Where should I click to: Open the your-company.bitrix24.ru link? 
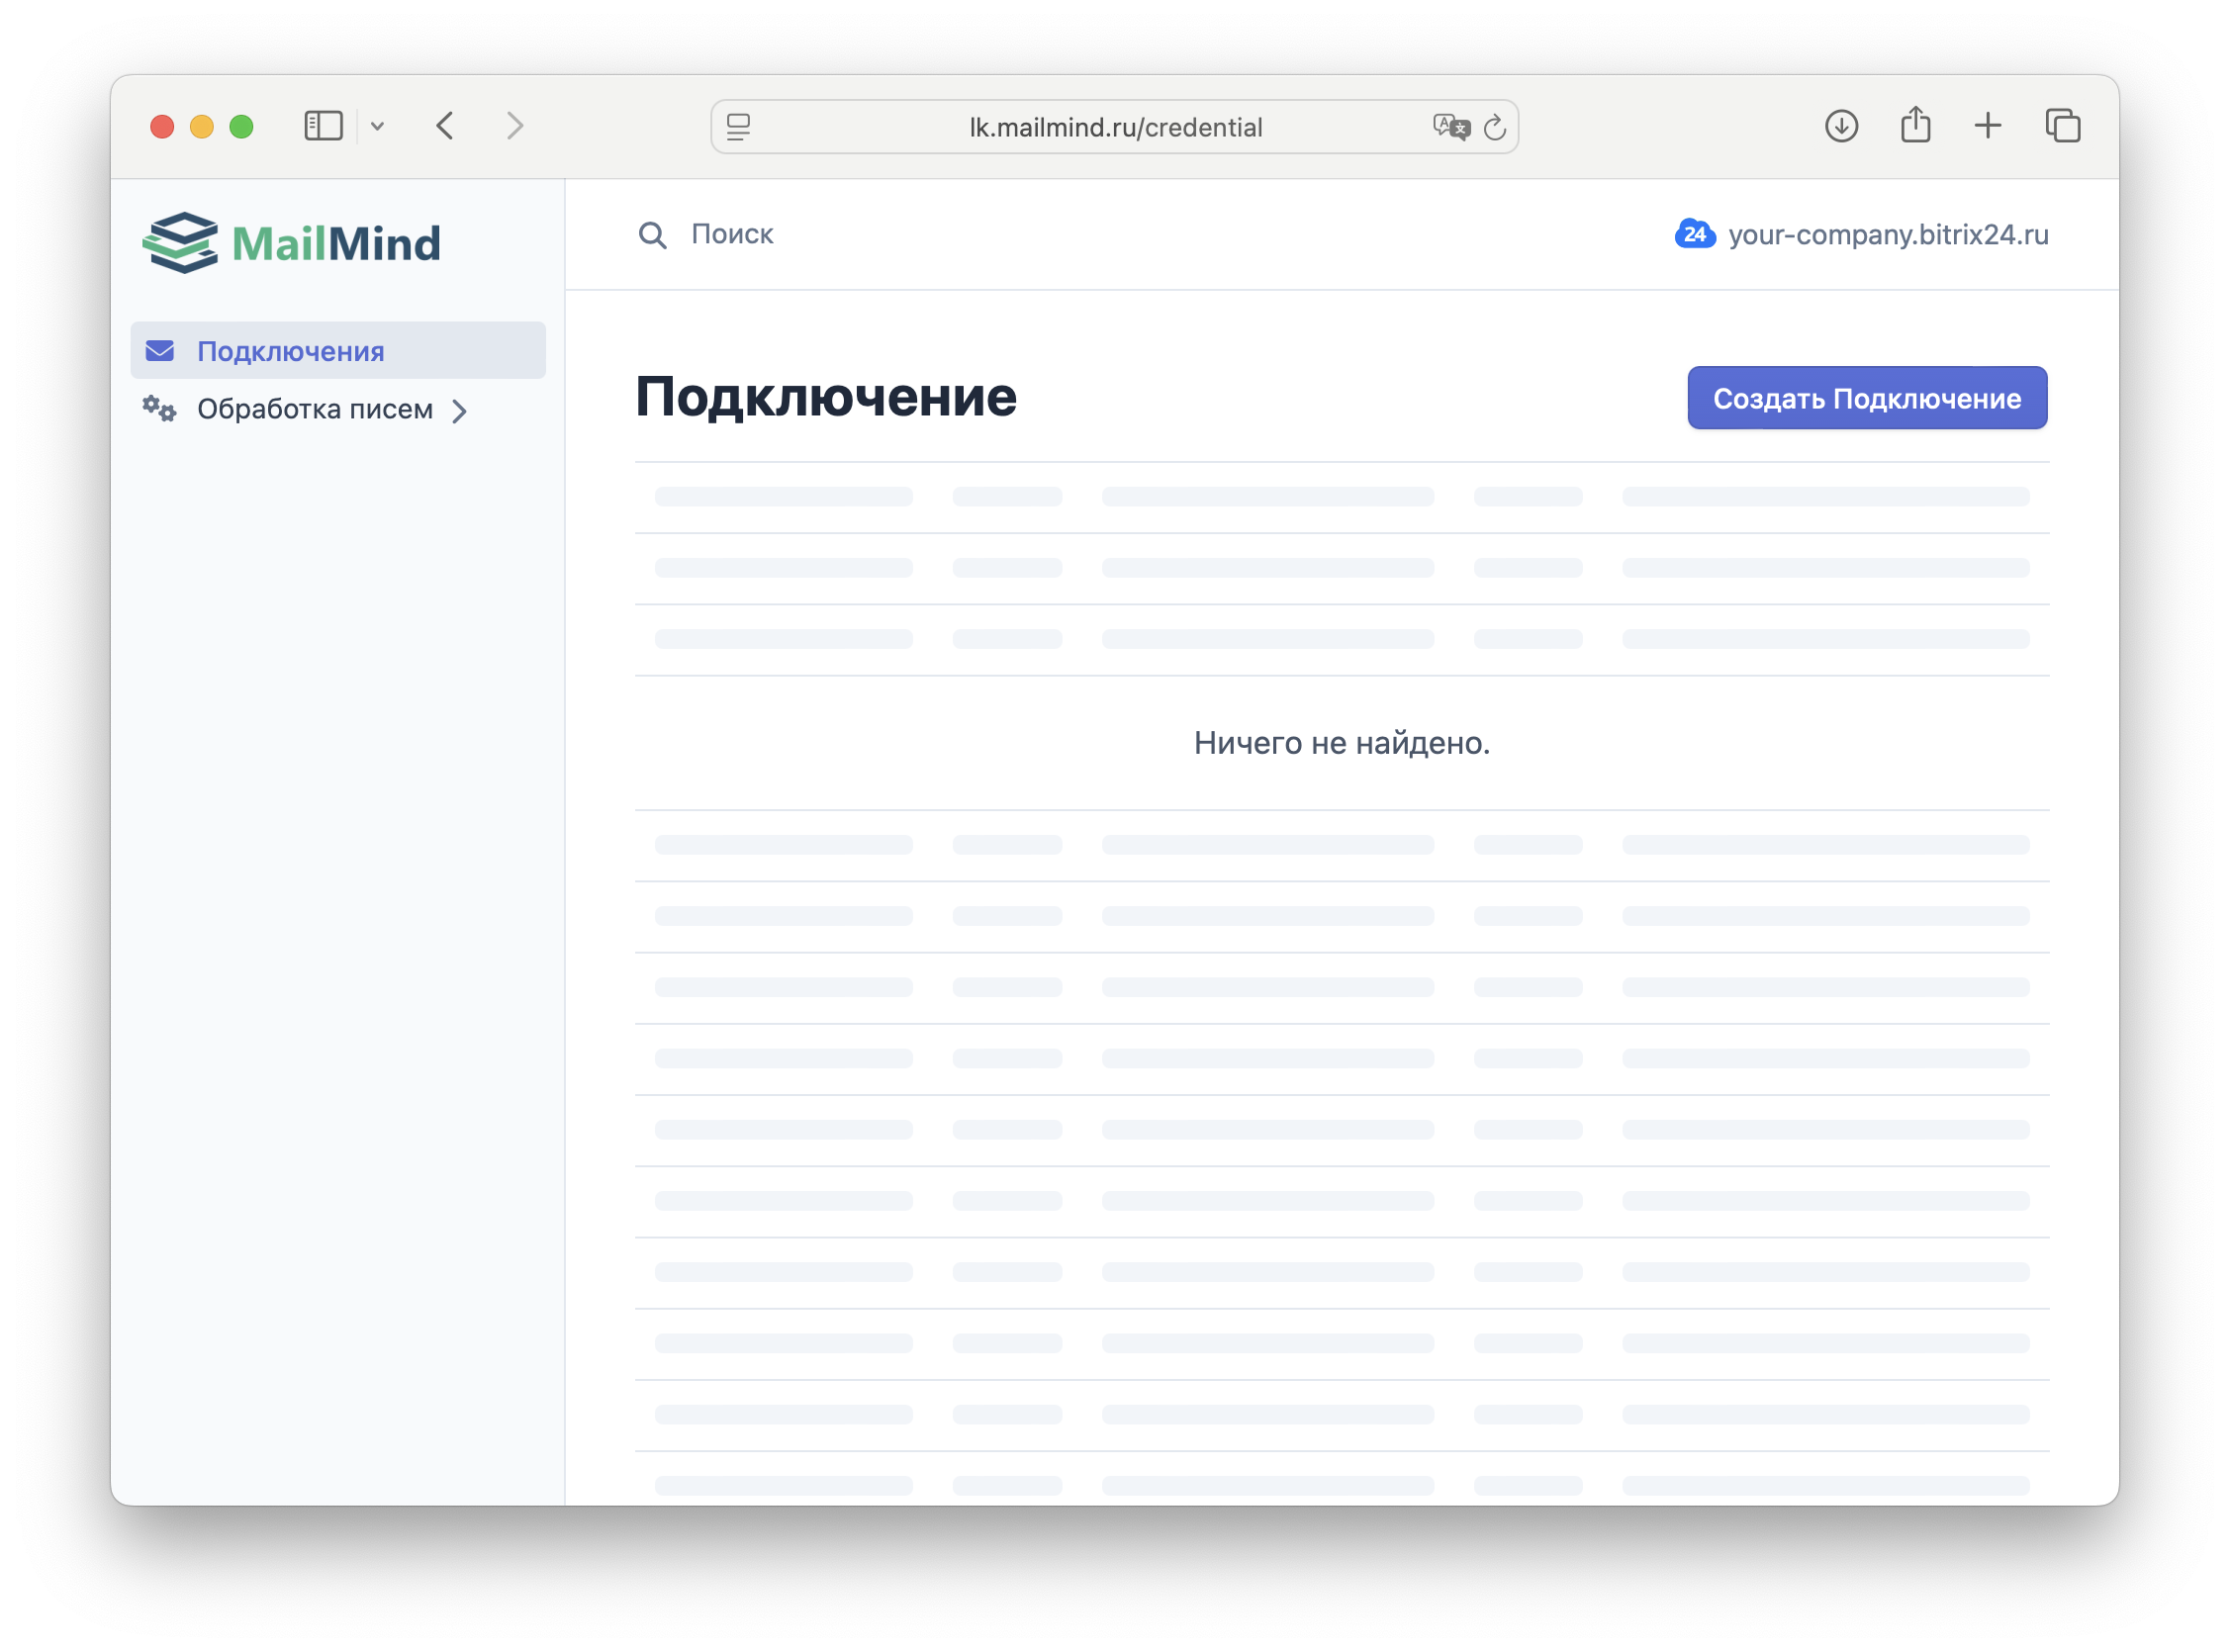[x=1887, y=234]
